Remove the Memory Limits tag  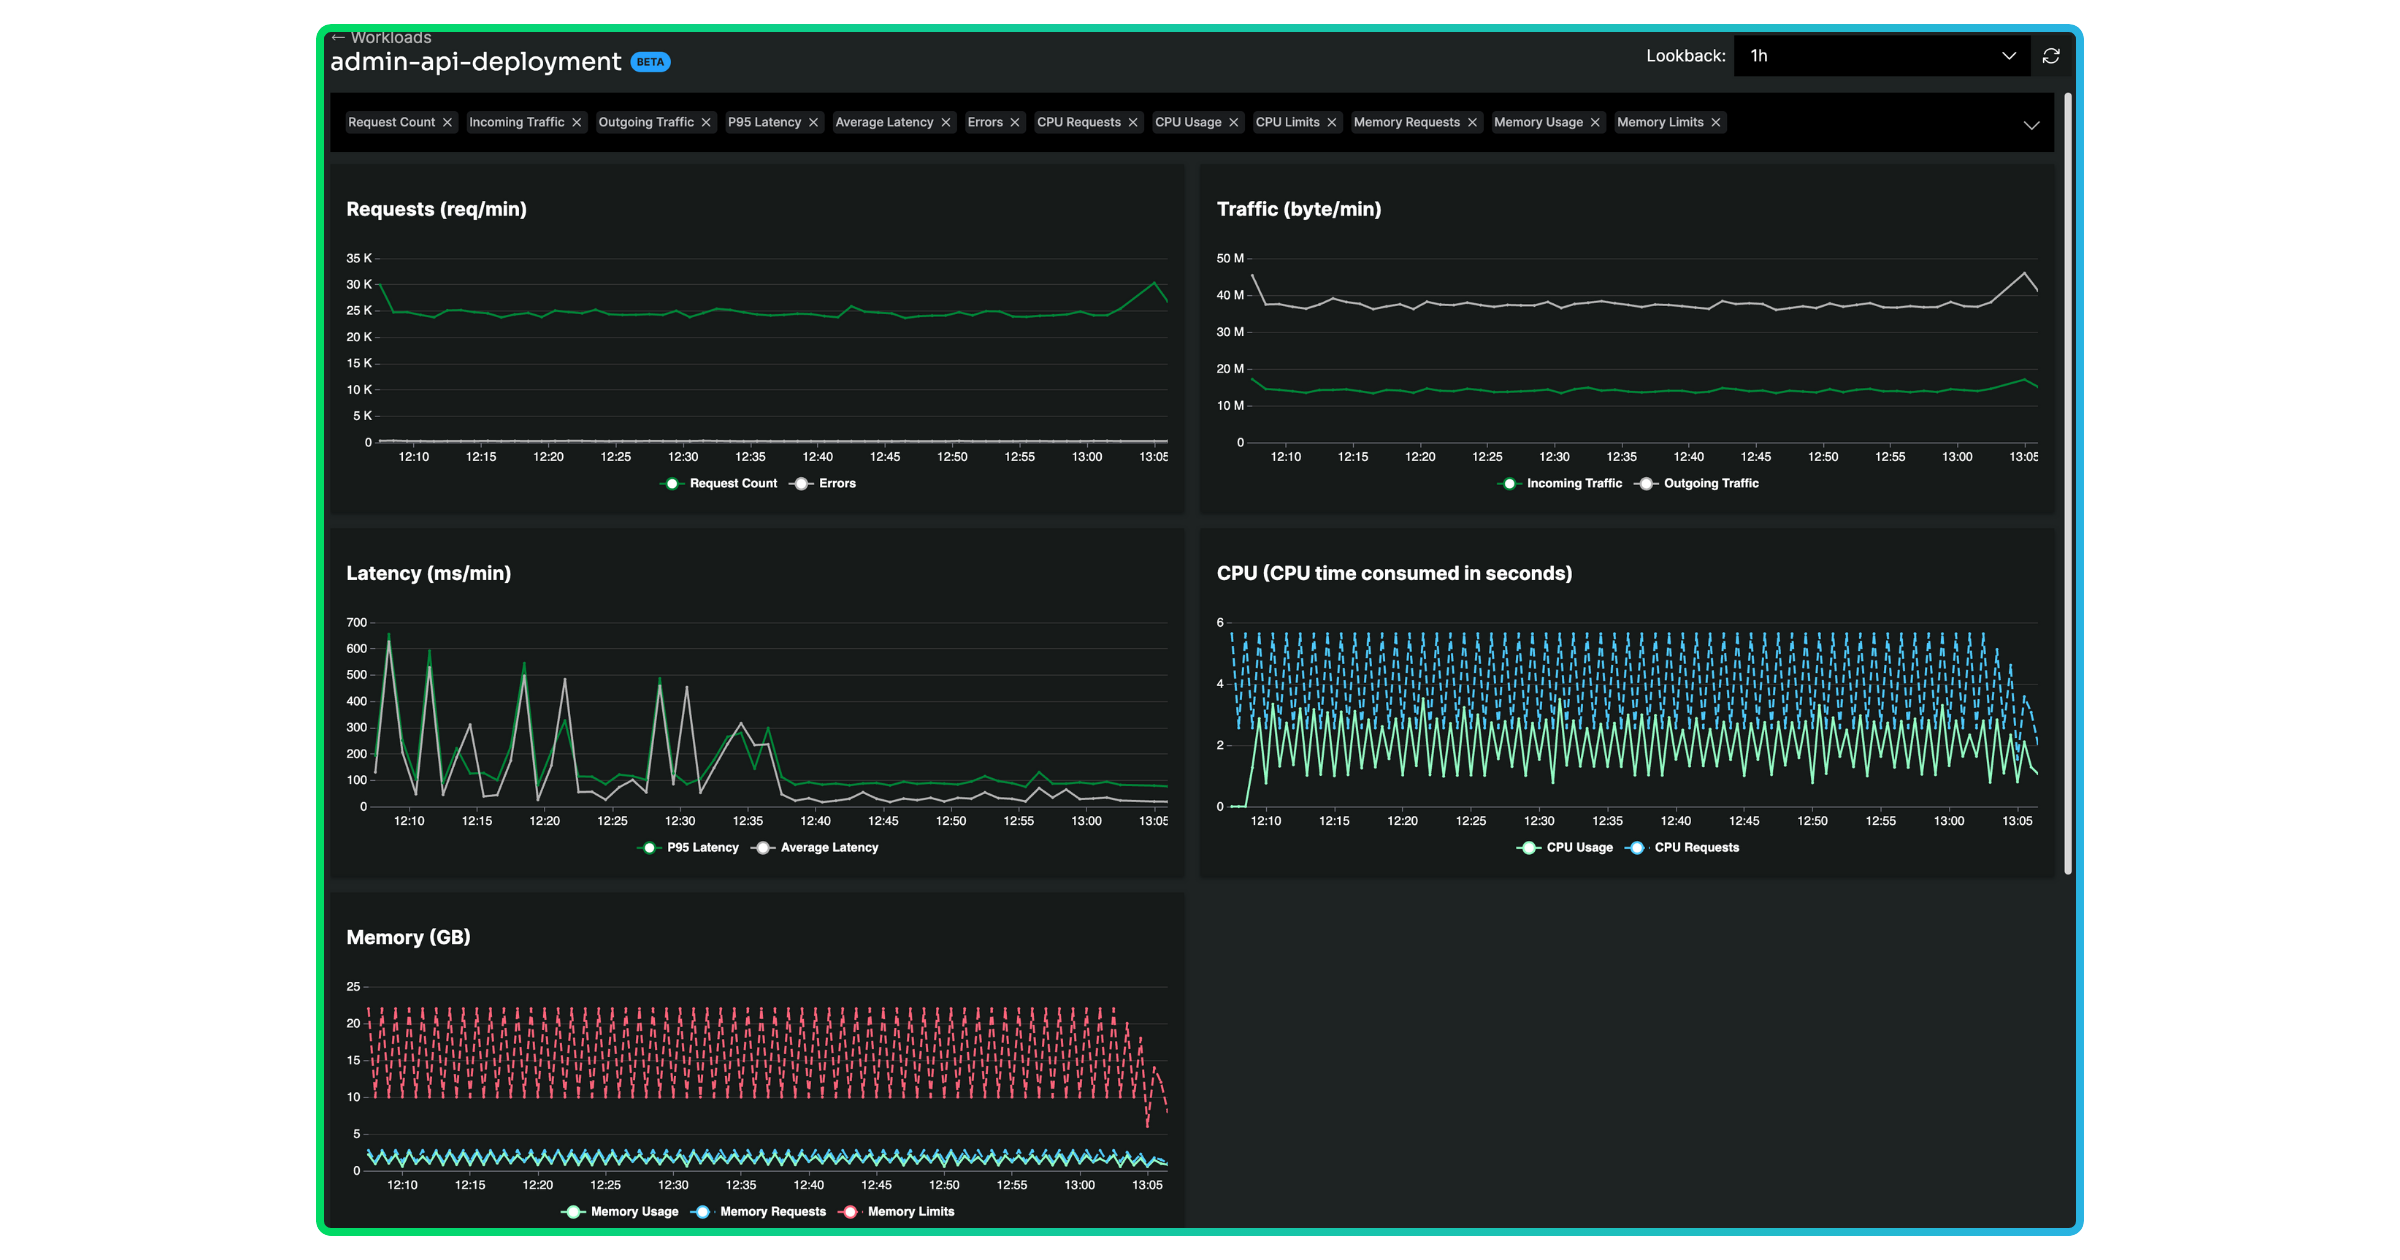(1716, 122)
